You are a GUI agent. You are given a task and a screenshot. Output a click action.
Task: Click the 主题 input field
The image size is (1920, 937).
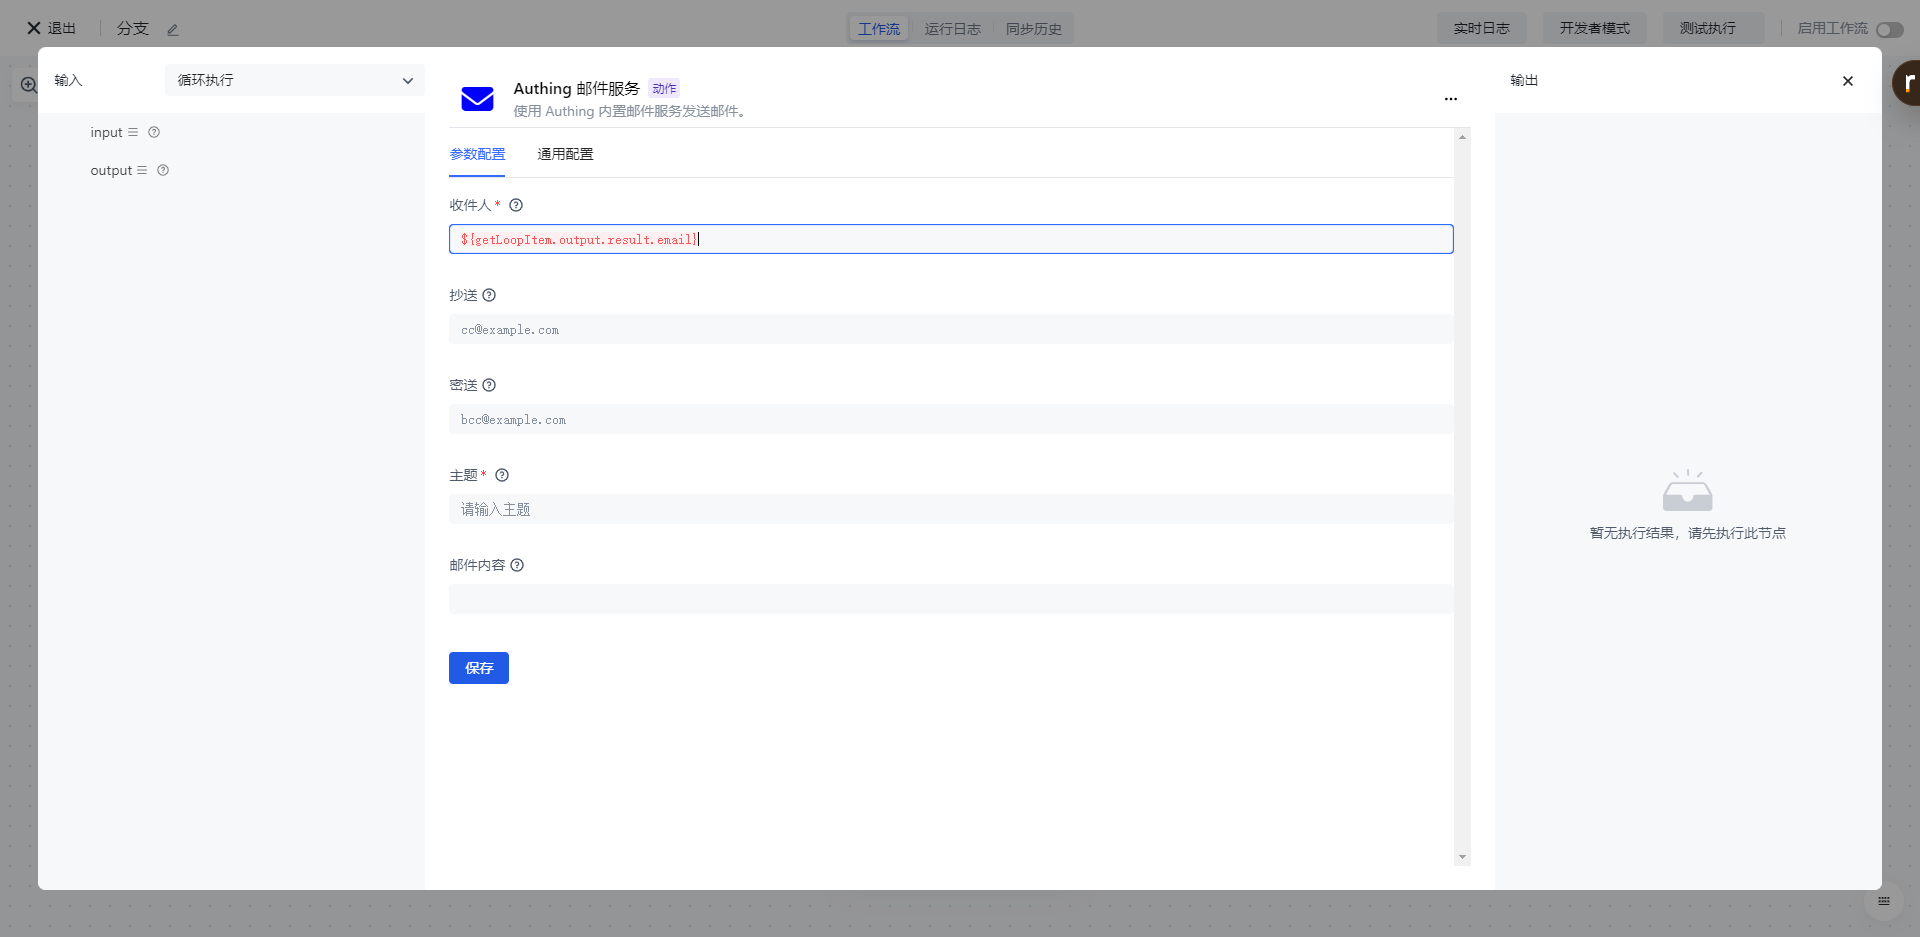[950, 509]
